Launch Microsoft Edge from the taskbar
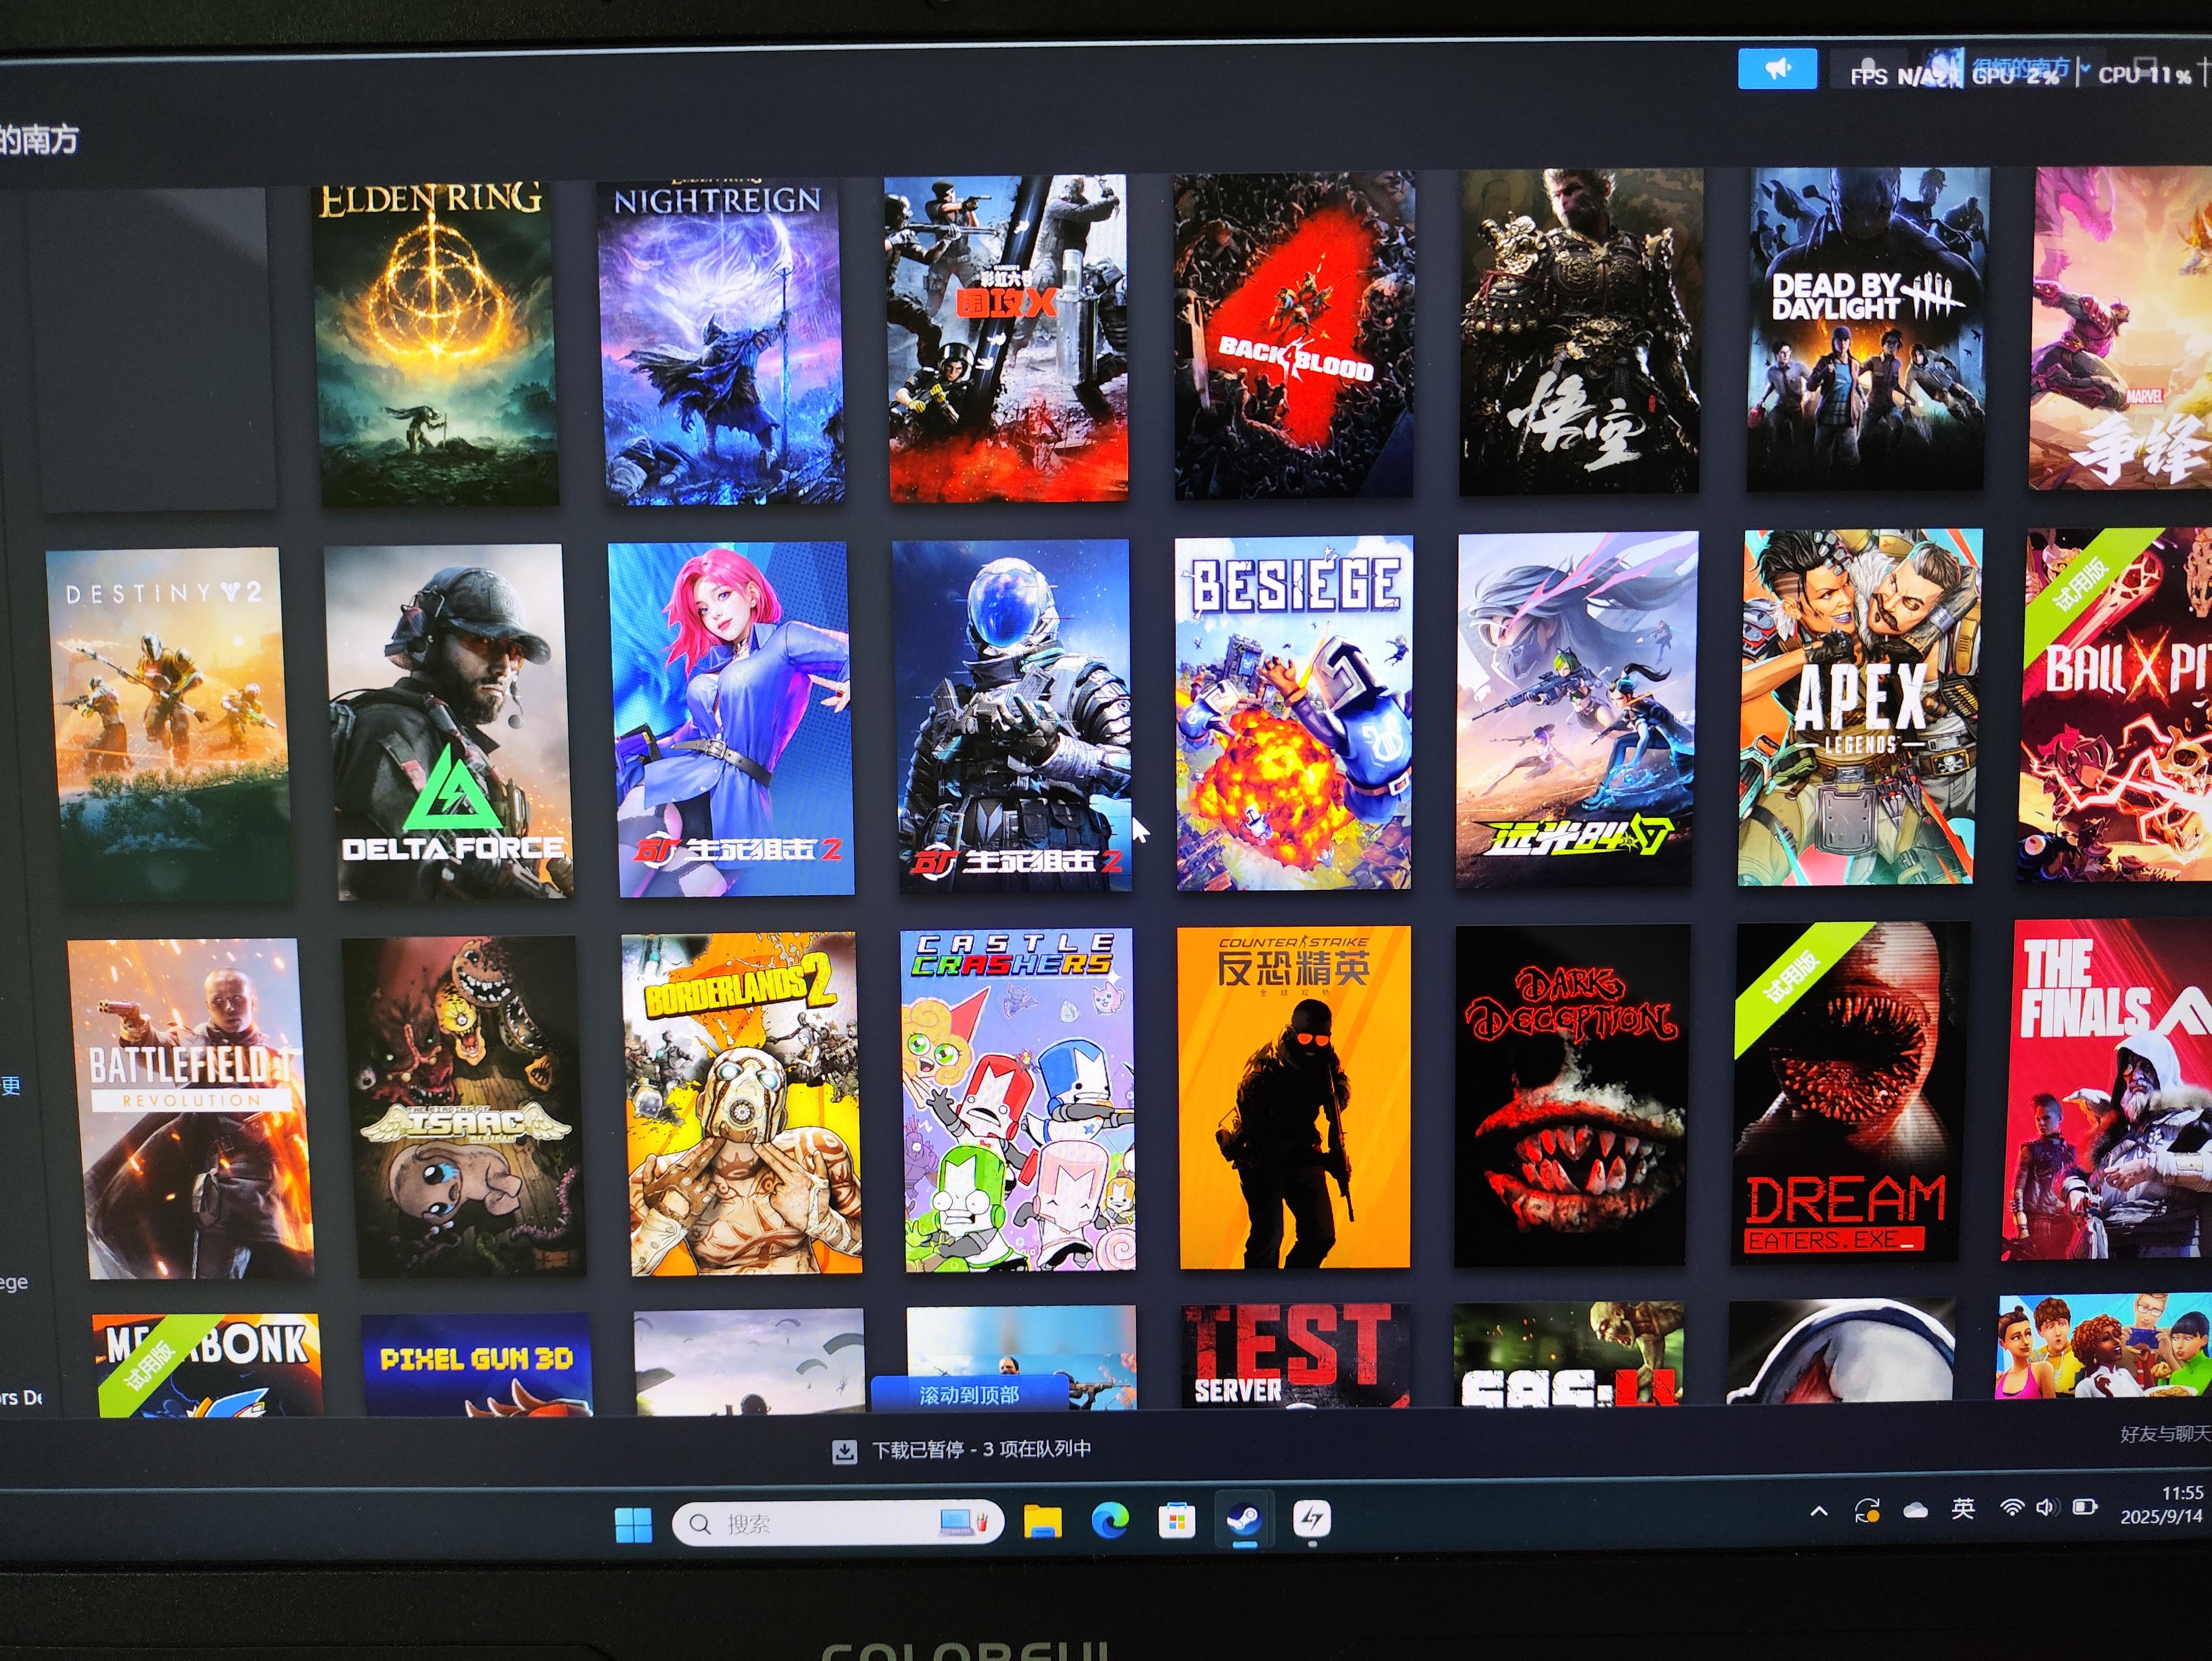 pos(1109,1521)
